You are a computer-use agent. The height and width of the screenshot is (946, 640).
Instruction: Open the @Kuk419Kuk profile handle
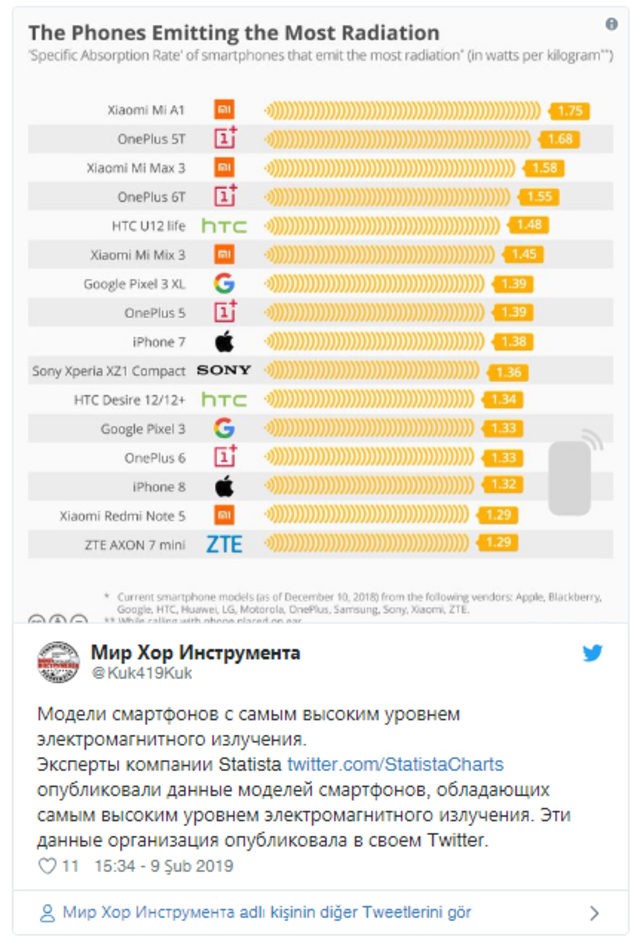point(127,674)
